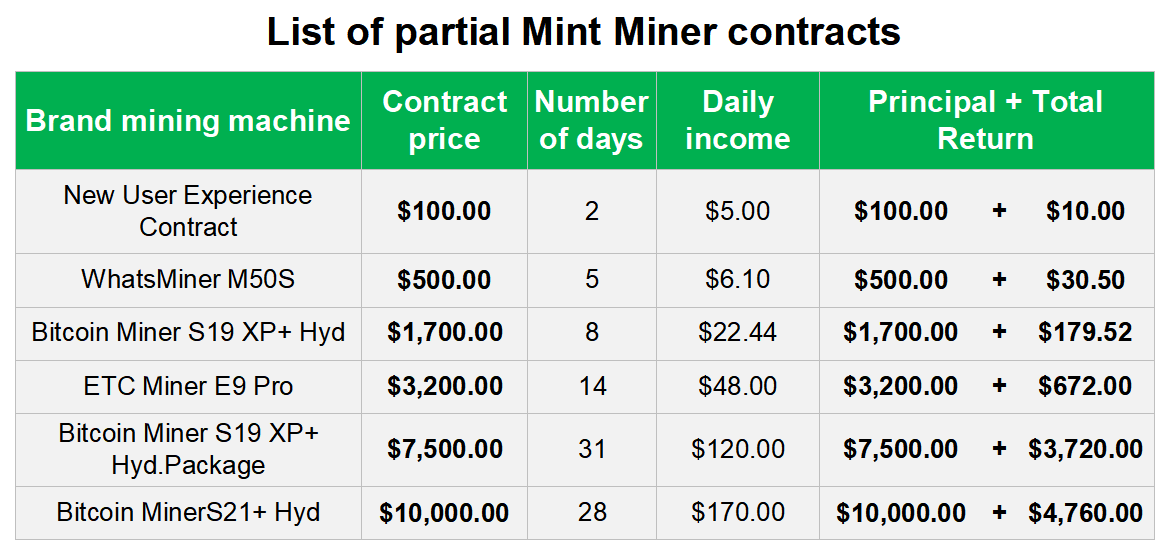
Task: Select the $30.50 return for WhatsMiner M50S
Action: pyautogui.click(x=1085, y=279)
